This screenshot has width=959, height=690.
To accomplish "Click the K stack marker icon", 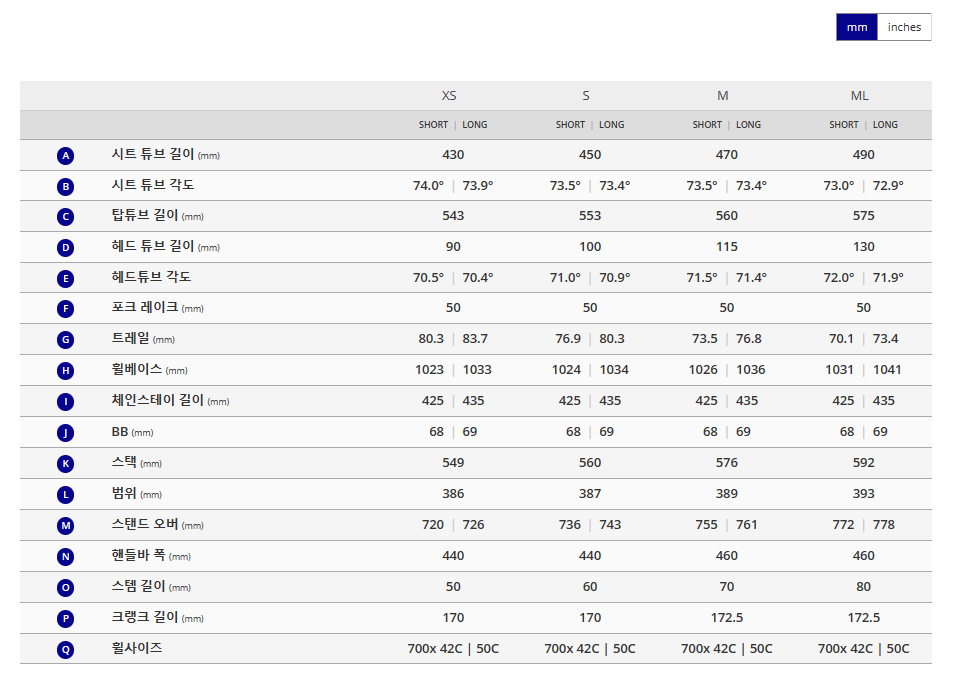I will pos(65,464).
